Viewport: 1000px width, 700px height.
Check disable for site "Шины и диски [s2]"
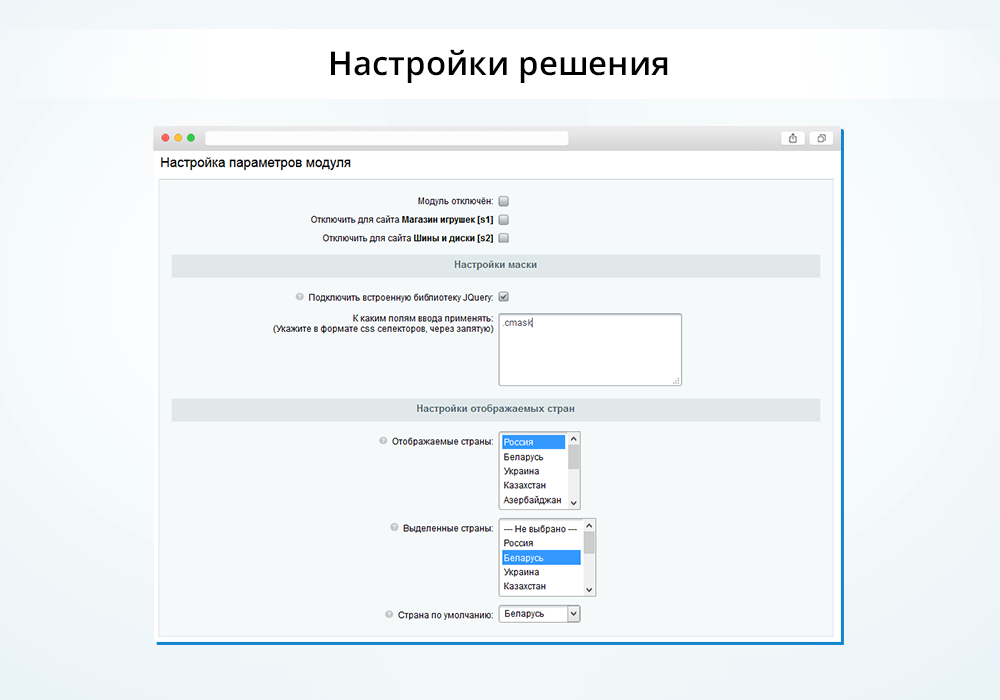504,238
